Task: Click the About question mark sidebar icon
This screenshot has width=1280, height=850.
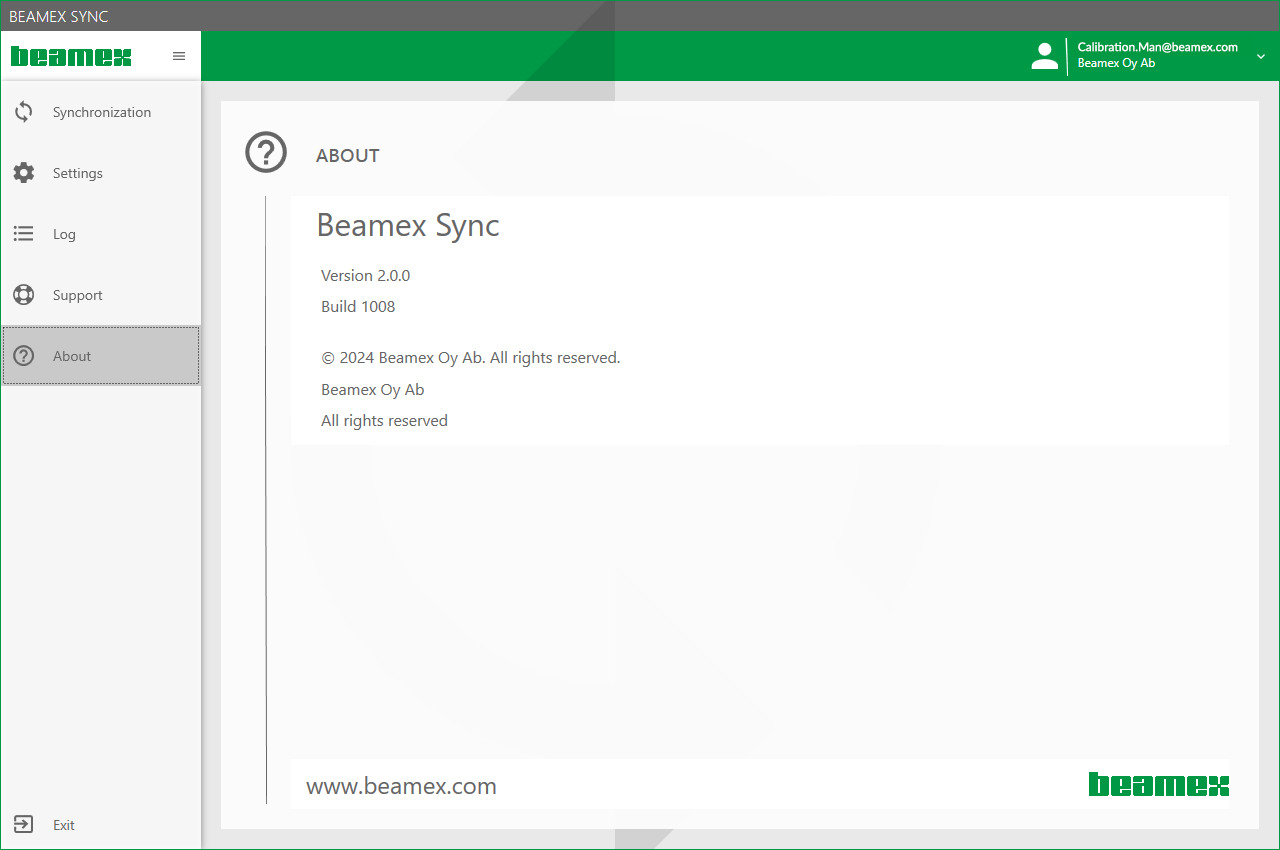Action: coord(23,356)
